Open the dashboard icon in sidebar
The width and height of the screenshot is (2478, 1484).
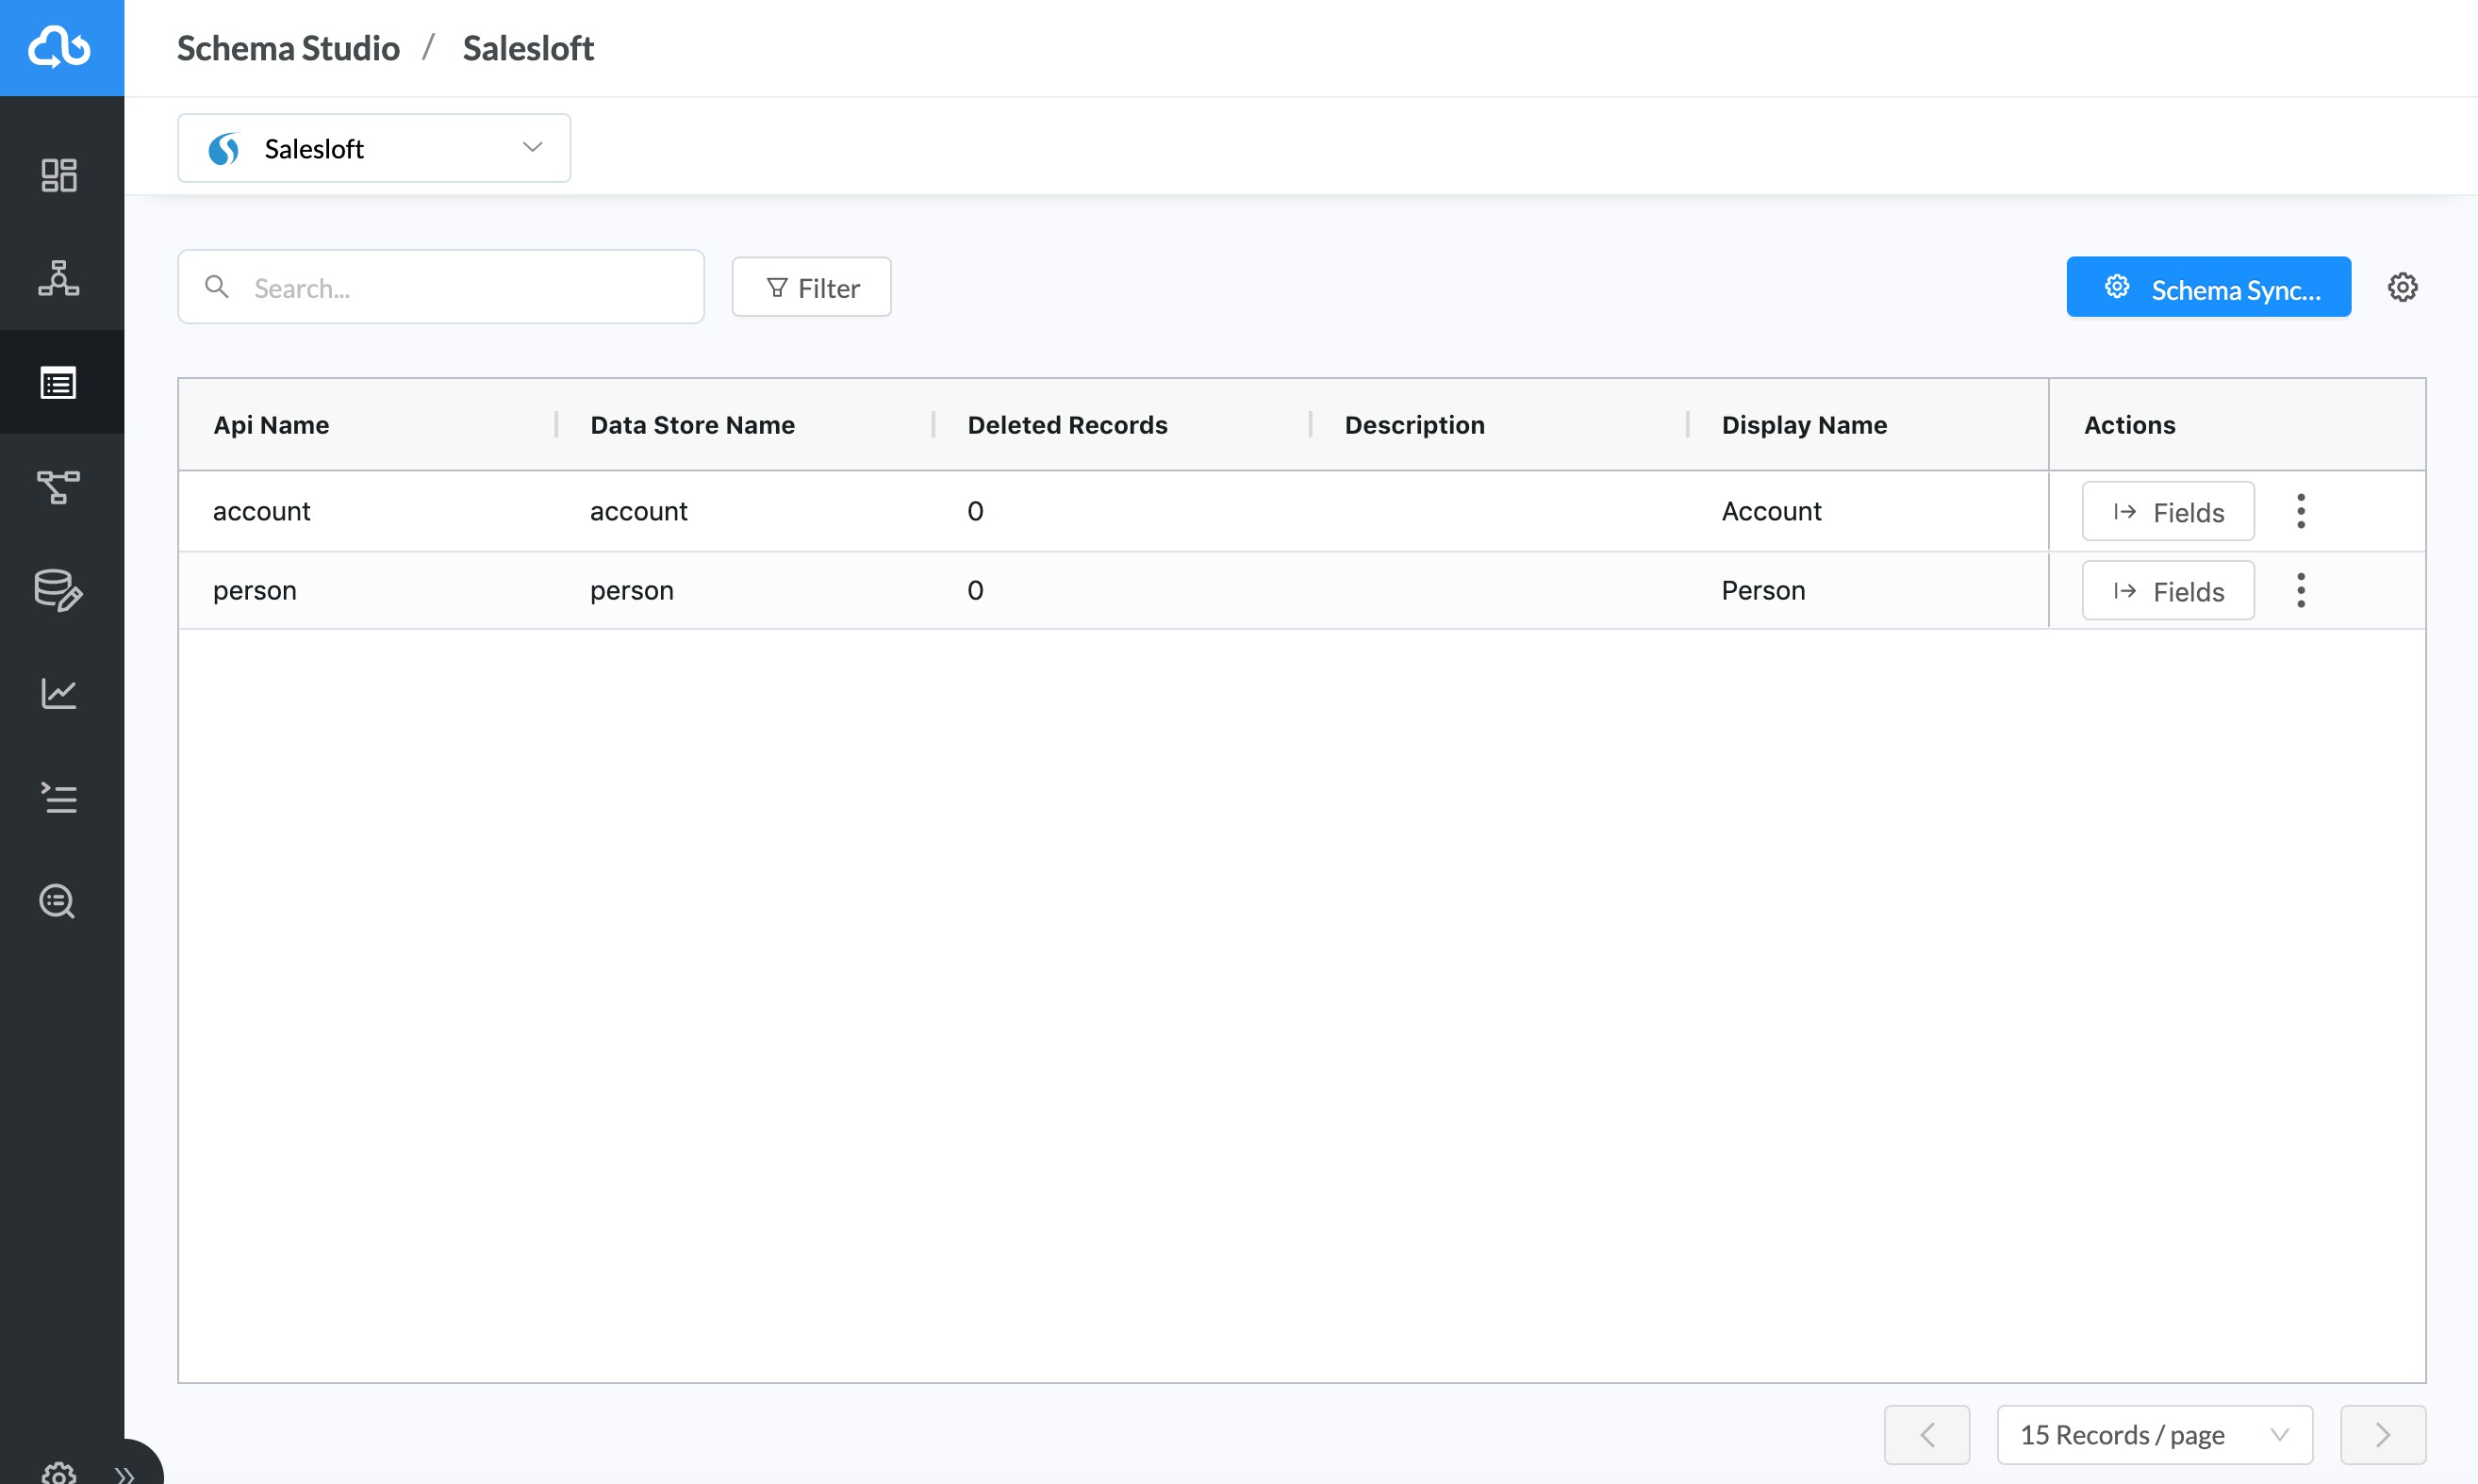click(59, 175)
